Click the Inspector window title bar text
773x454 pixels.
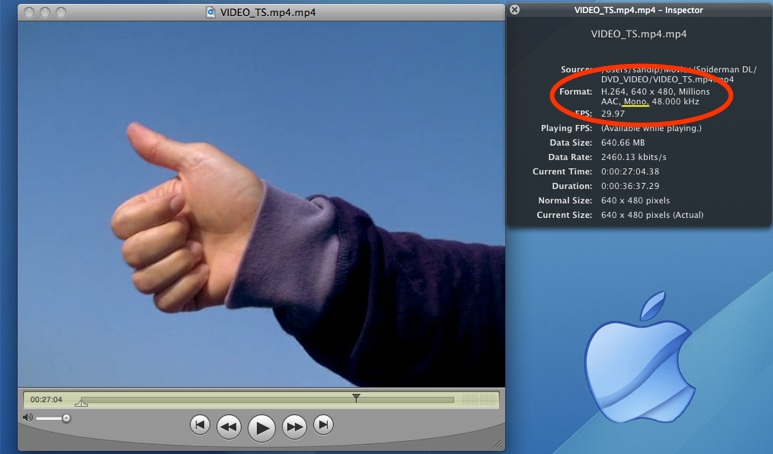point(638,10)
